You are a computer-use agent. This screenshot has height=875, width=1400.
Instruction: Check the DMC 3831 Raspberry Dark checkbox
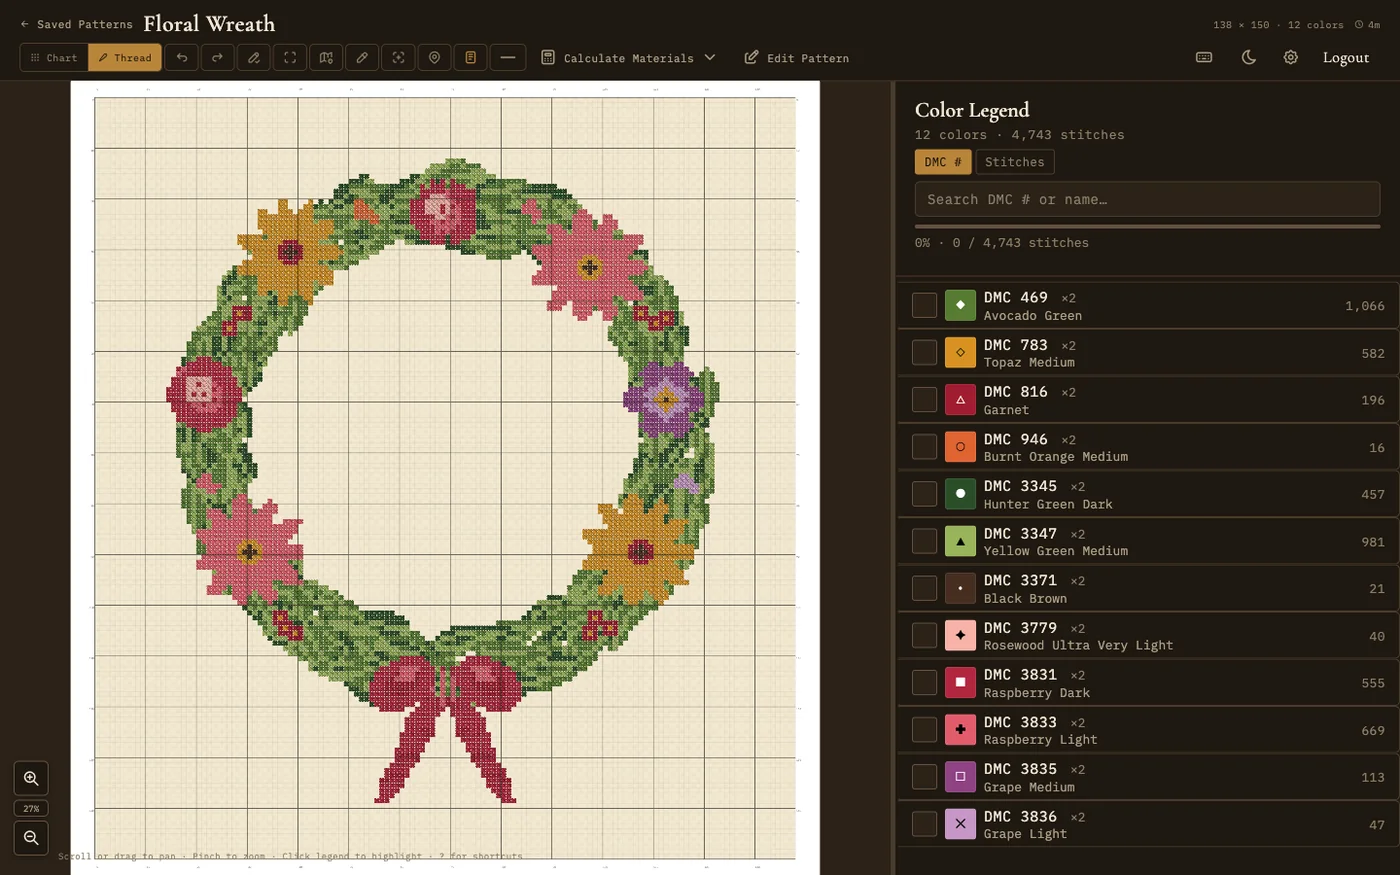click(x=924, y=682)
